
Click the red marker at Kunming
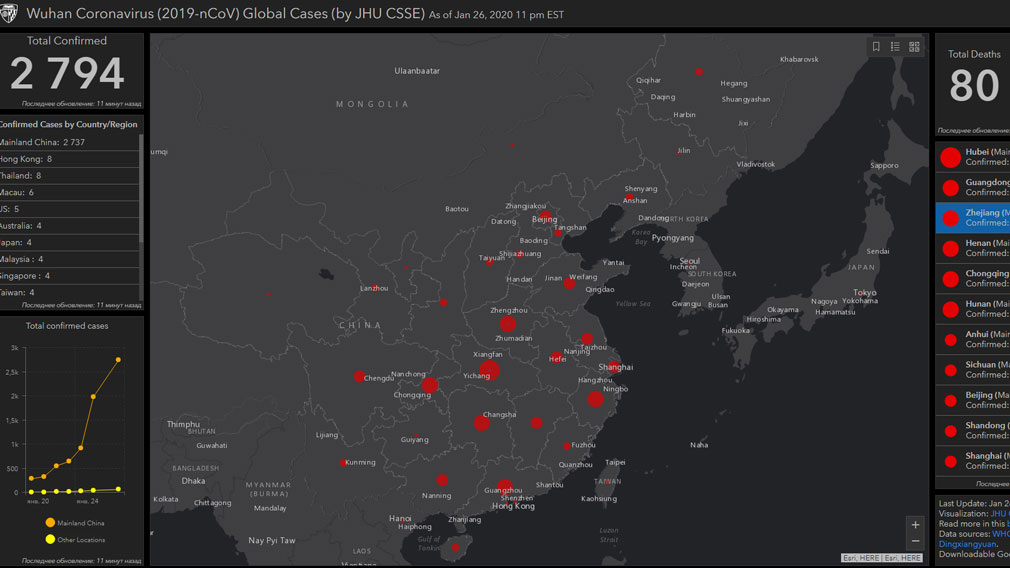[343, 462]
